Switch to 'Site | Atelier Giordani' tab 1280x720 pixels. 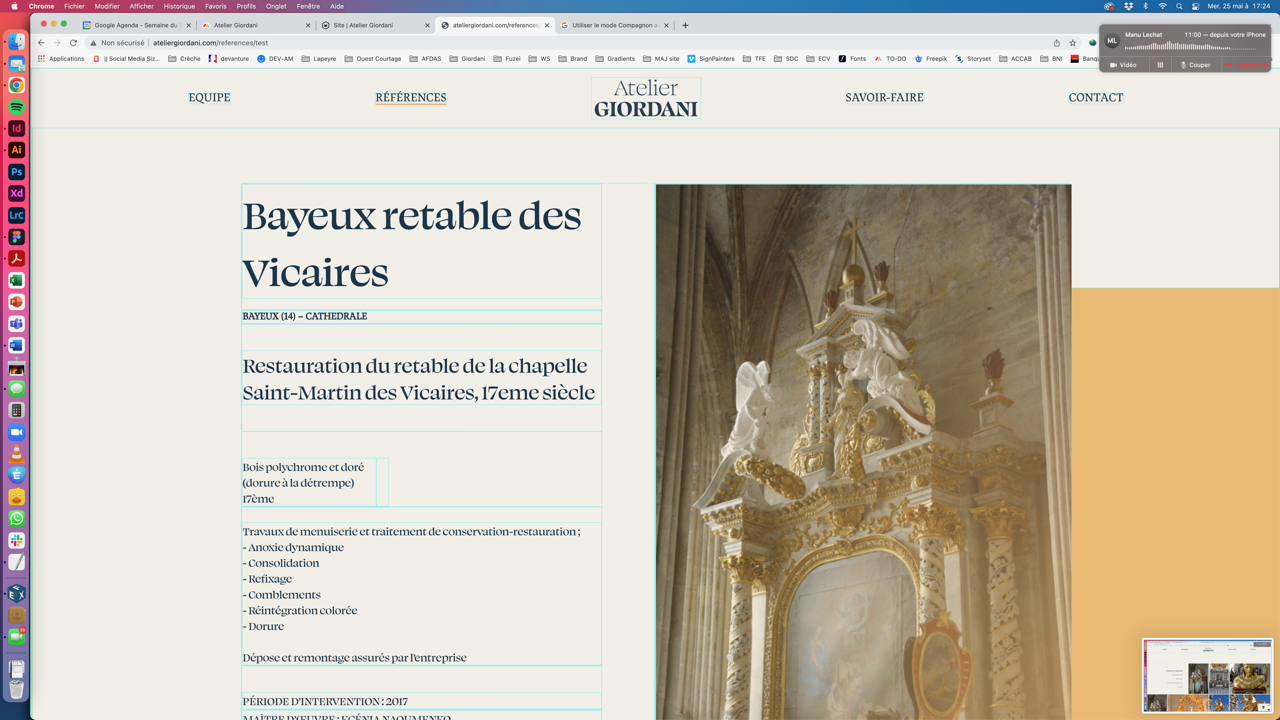click(x=374, y=25)
